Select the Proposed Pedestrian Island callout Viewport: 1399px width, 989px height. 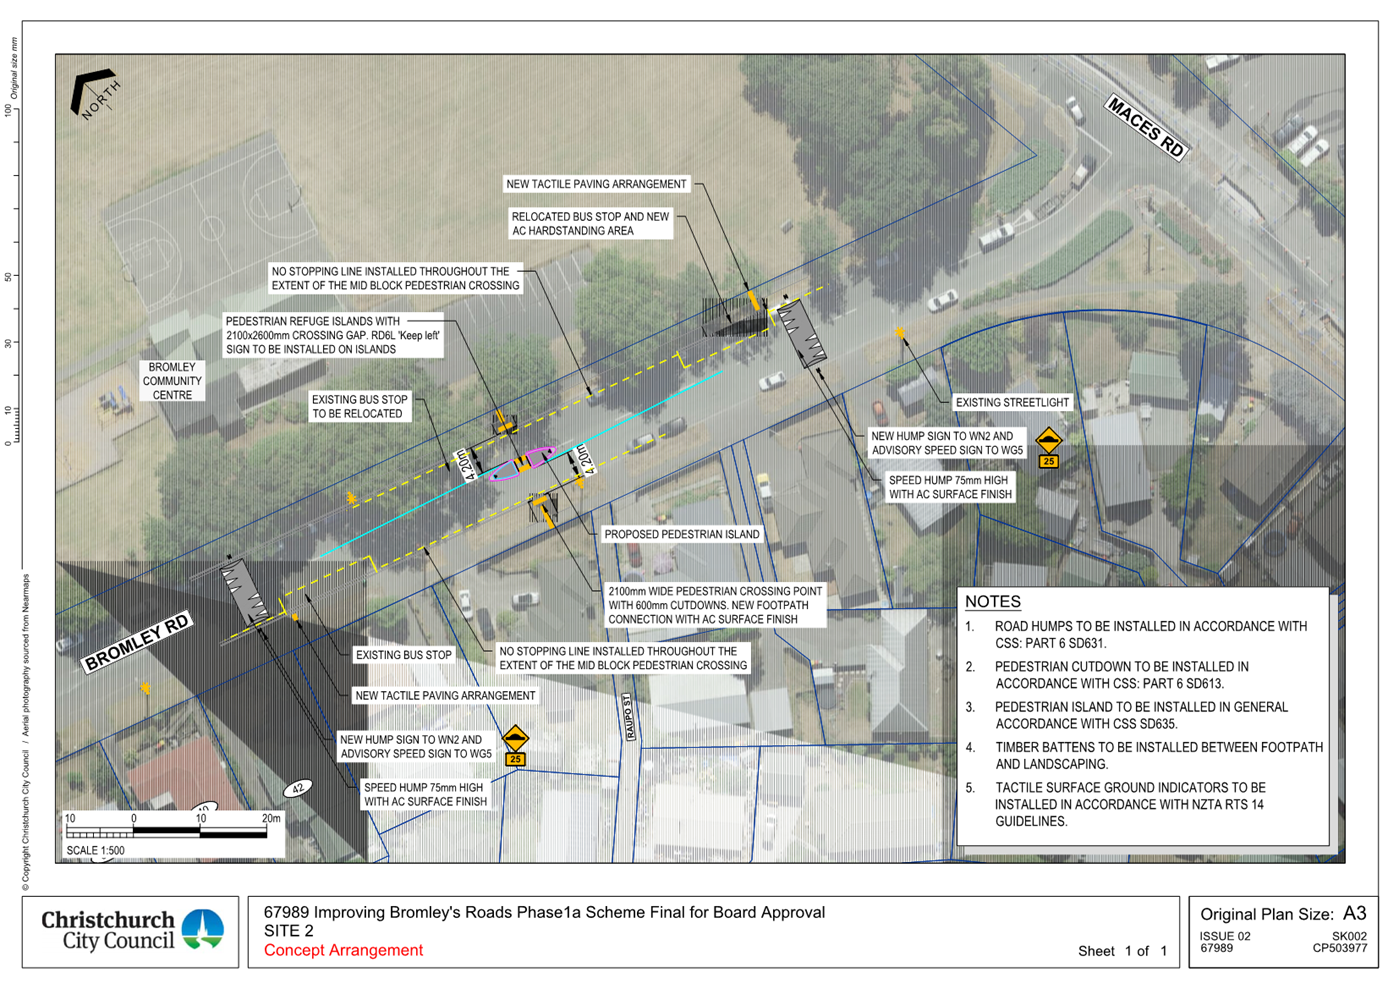tap(682, 534)
